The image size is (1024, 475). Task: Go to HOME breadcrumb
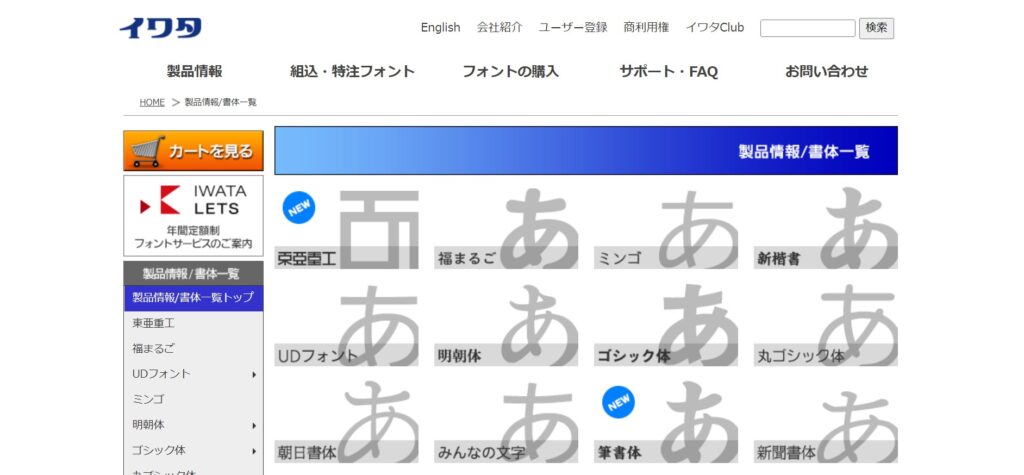point(152,103)
